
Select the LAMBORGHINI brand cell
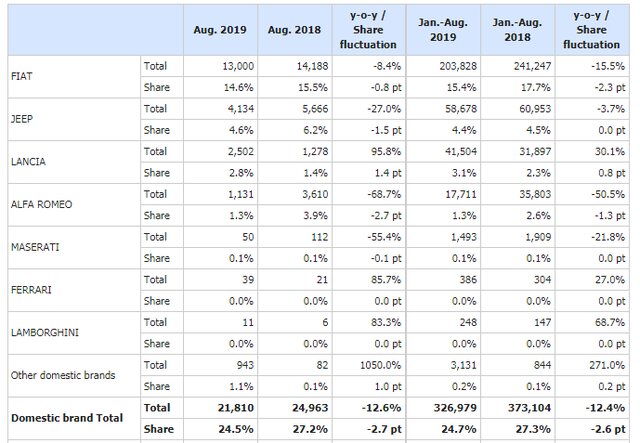[x=74, y=333]
